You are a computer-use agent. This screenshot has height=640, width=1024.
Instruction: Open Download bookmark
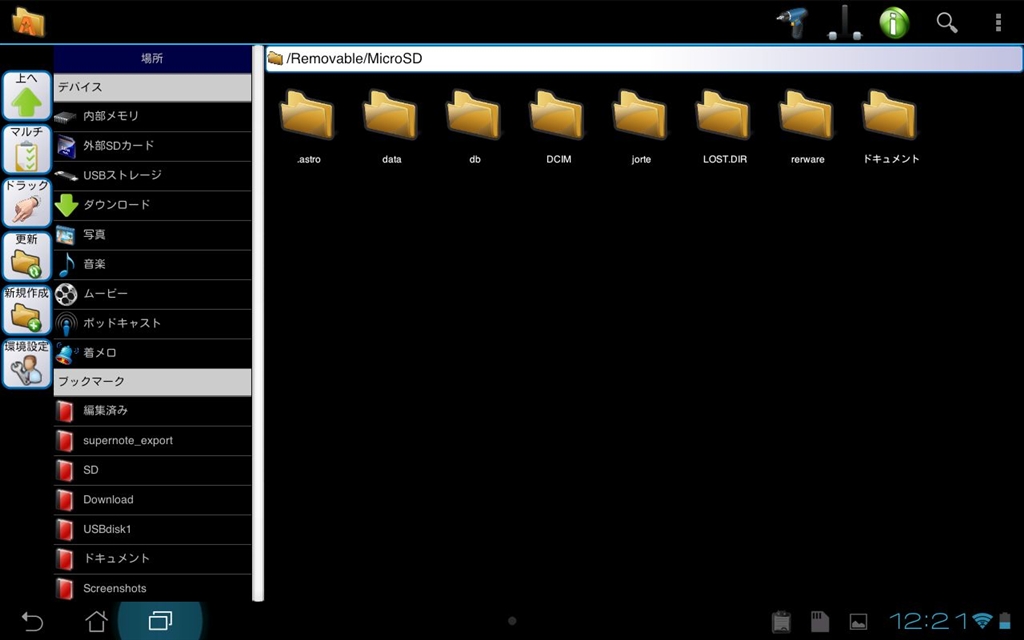[152, 500]
